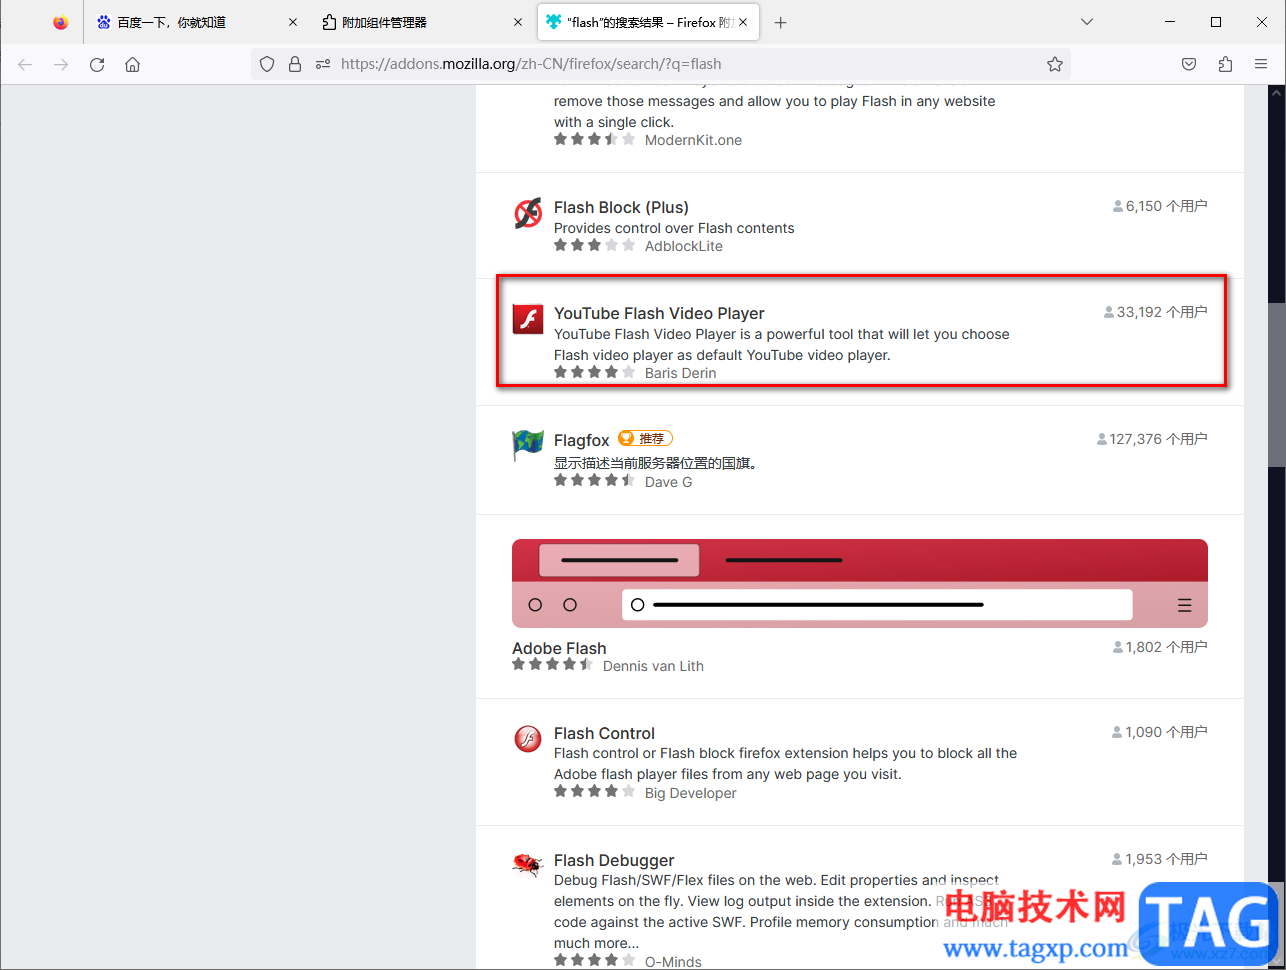1286x970 pixels.
Task: Select author name ModernKit.one
Action: point(693,140)
